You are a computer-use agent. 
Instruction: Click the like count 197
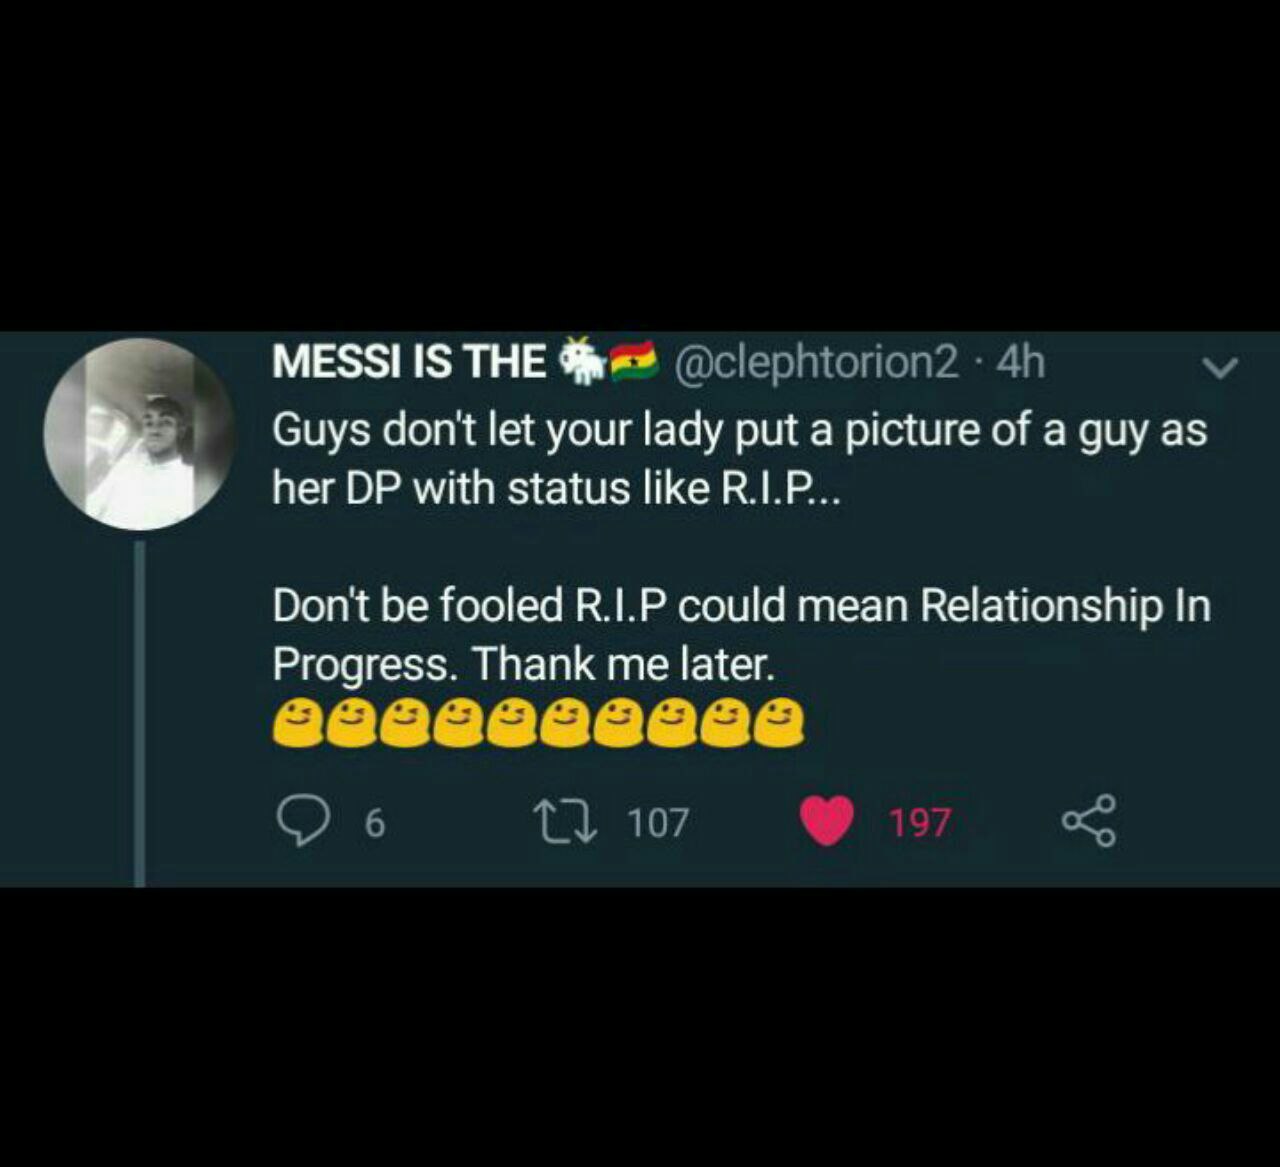tap(920, 823)
